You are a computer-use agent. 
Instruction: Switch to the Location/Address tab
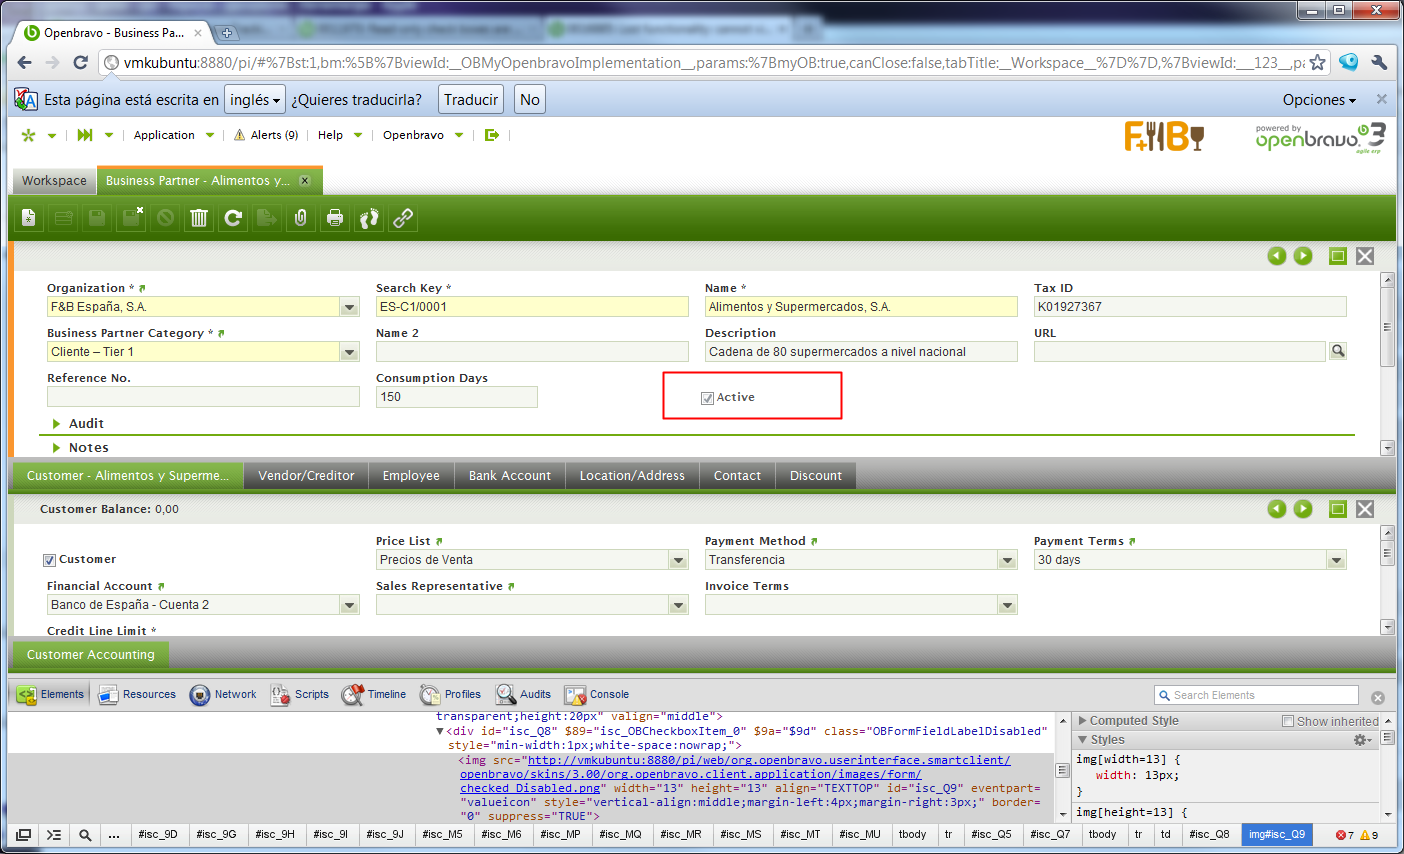[x=632, y=476]
